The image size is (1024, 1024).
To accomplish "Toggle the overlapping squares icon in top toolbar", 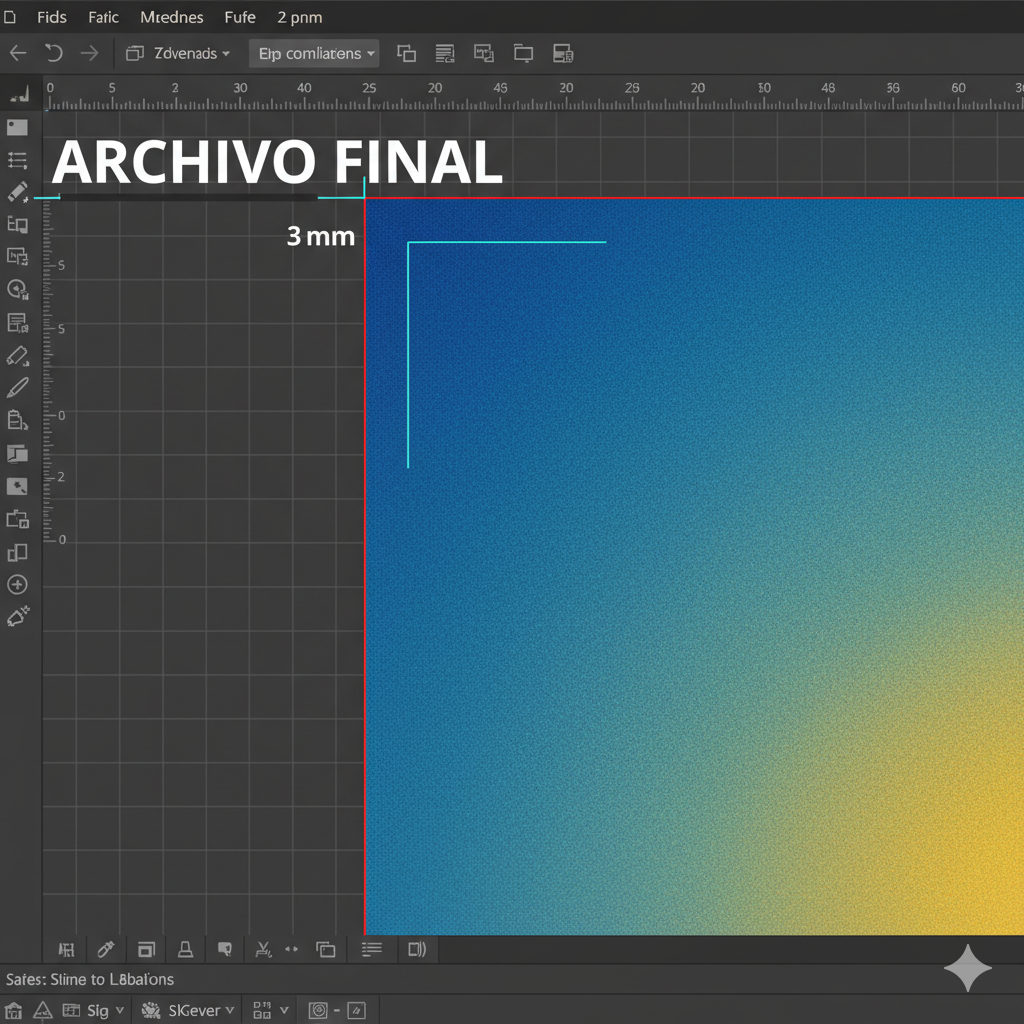I will click(x=406, y=53).
